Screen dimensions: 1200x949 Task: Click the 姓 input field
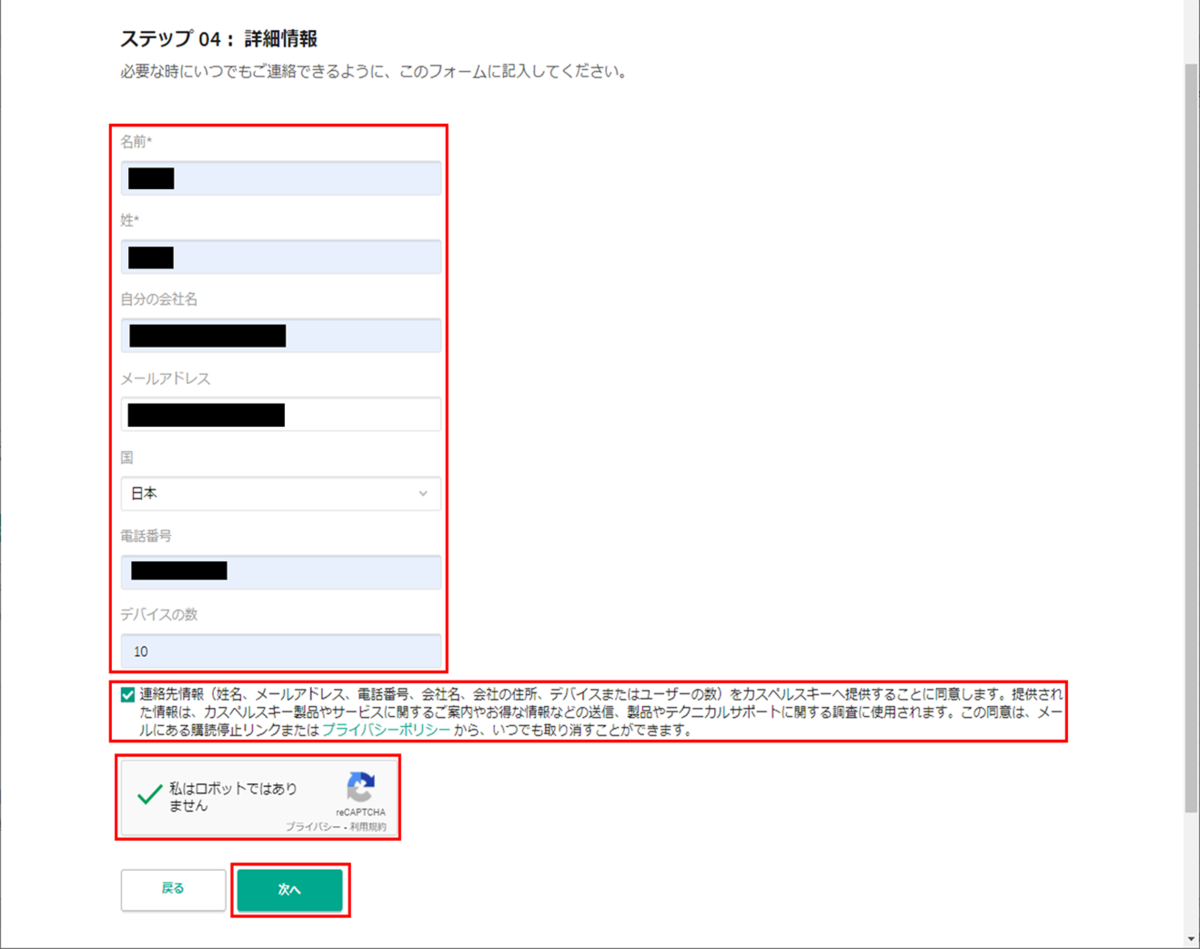280,256
